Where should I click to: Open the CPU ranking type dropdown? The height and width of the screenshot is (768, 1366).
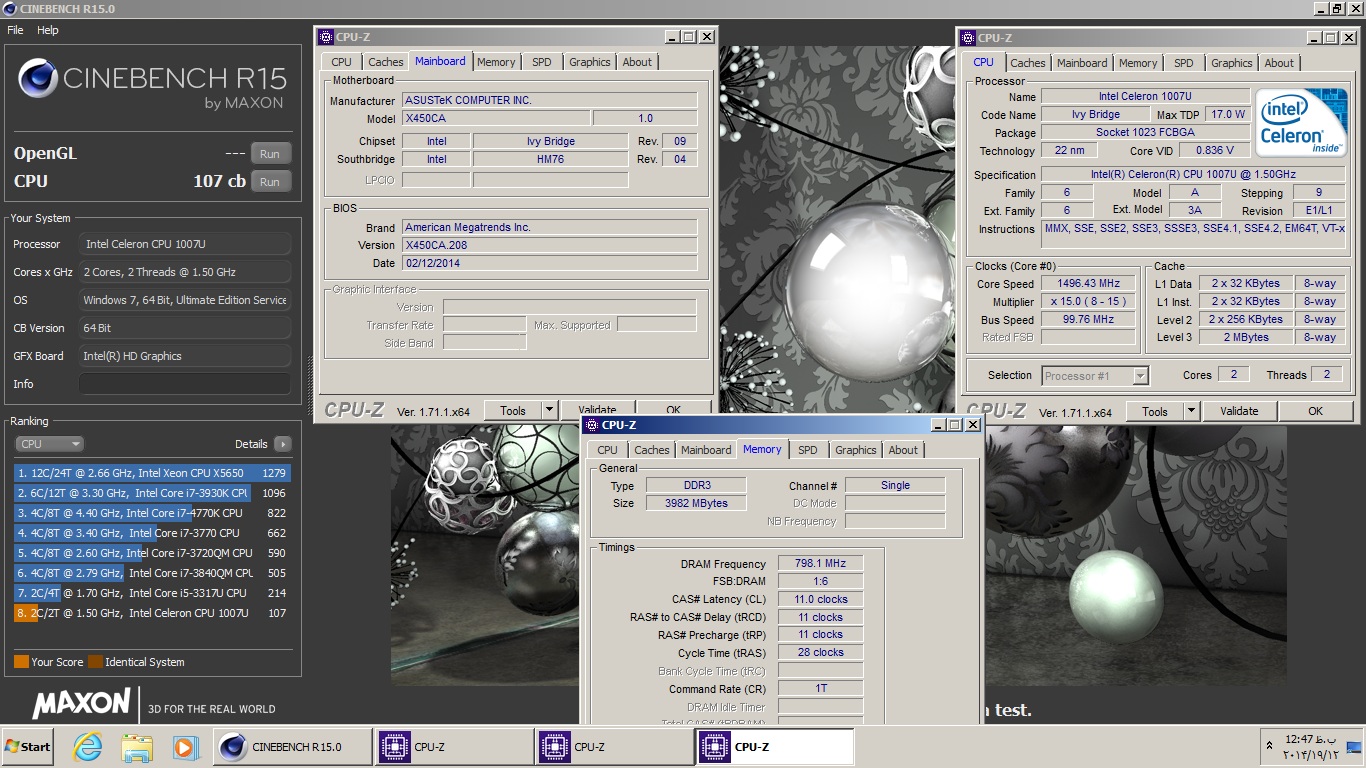[x=49, y=444]
